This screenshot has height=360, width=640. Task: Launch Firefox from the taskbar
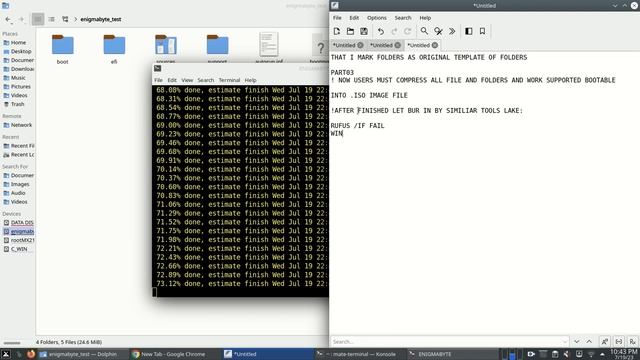tap(31, 354)
